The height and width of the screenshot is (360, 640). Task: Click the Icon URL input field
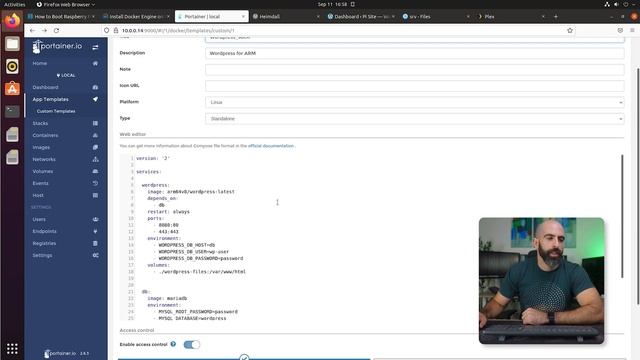tap(415, 86)
